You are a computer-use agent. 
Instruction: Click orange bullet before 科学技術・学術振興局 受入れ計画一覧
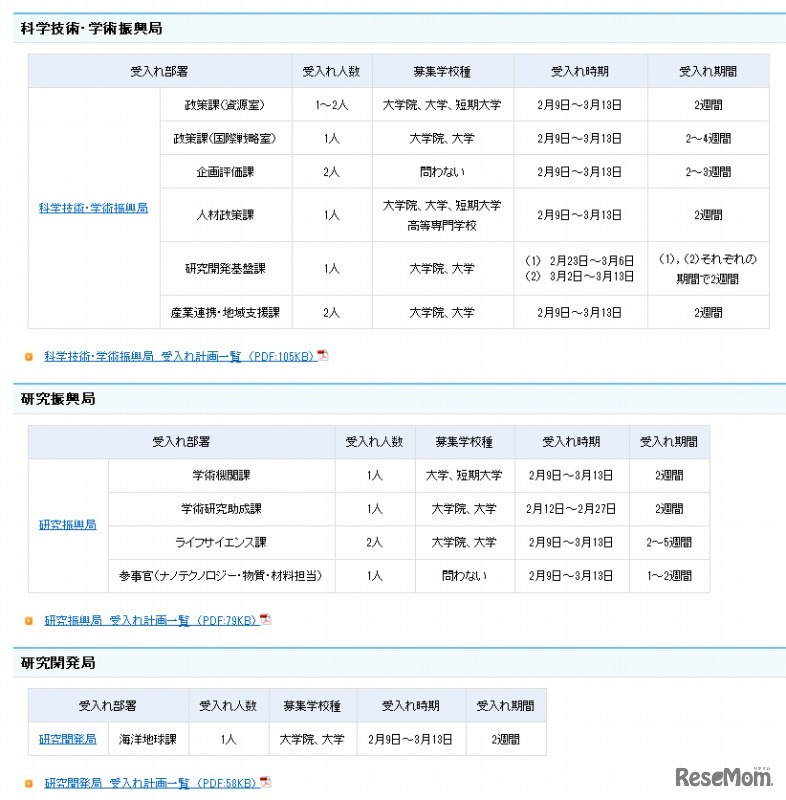29,357
